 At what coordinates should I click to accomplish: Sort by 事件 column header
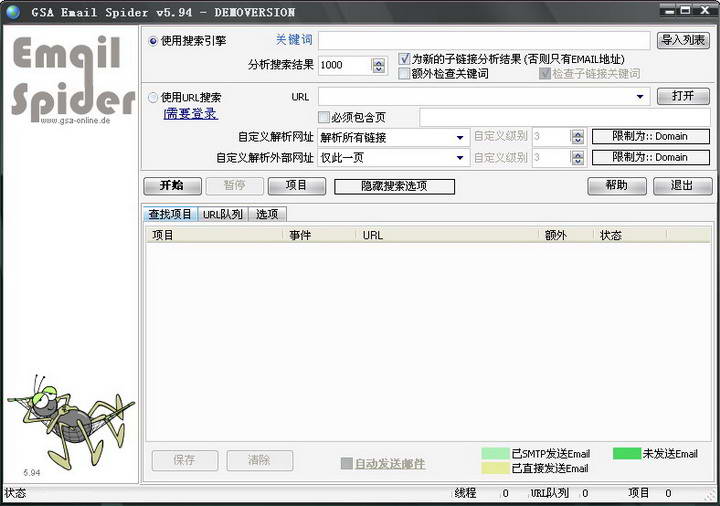point(319,235)
